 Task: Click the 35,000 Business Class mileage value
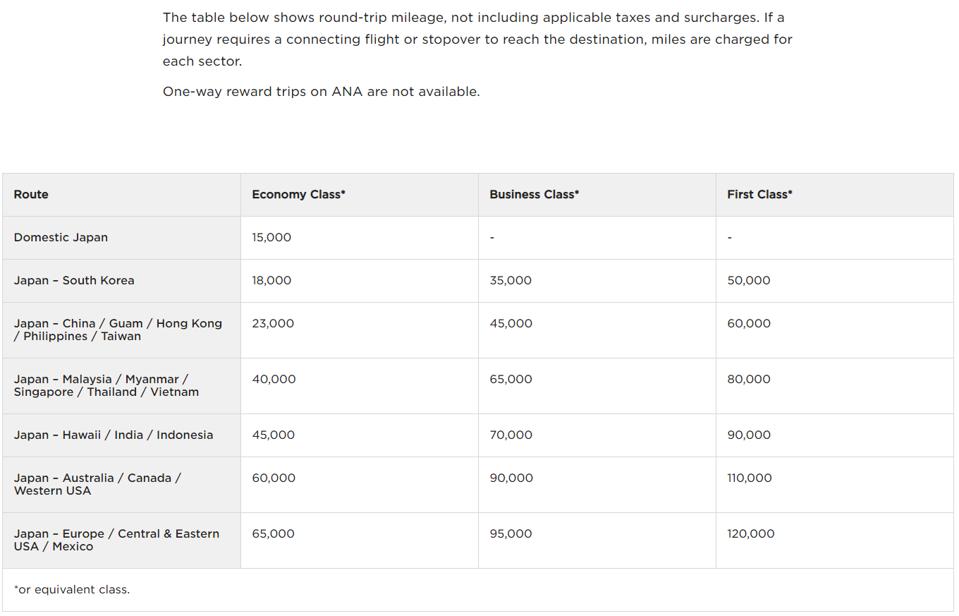pos(510,280)
